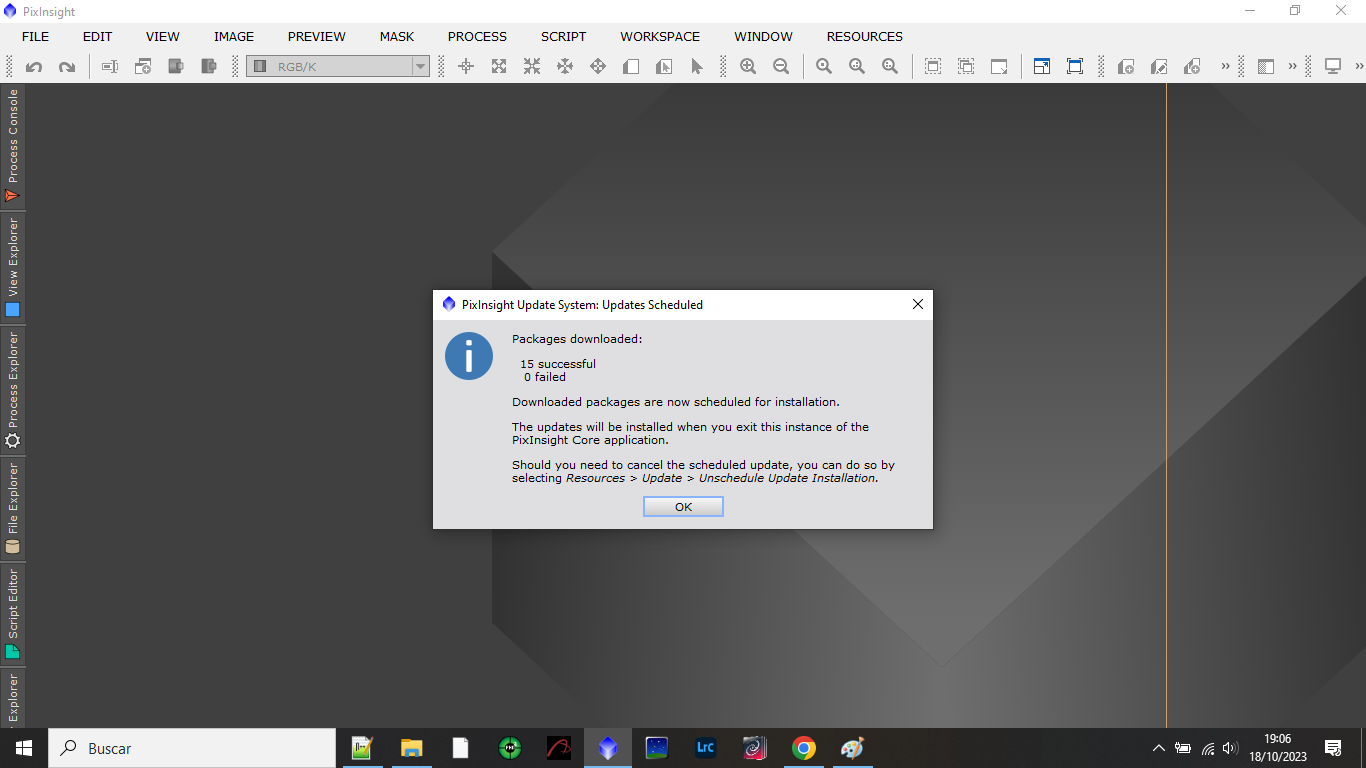Click the blank page corner icon

tap(631, 67)
